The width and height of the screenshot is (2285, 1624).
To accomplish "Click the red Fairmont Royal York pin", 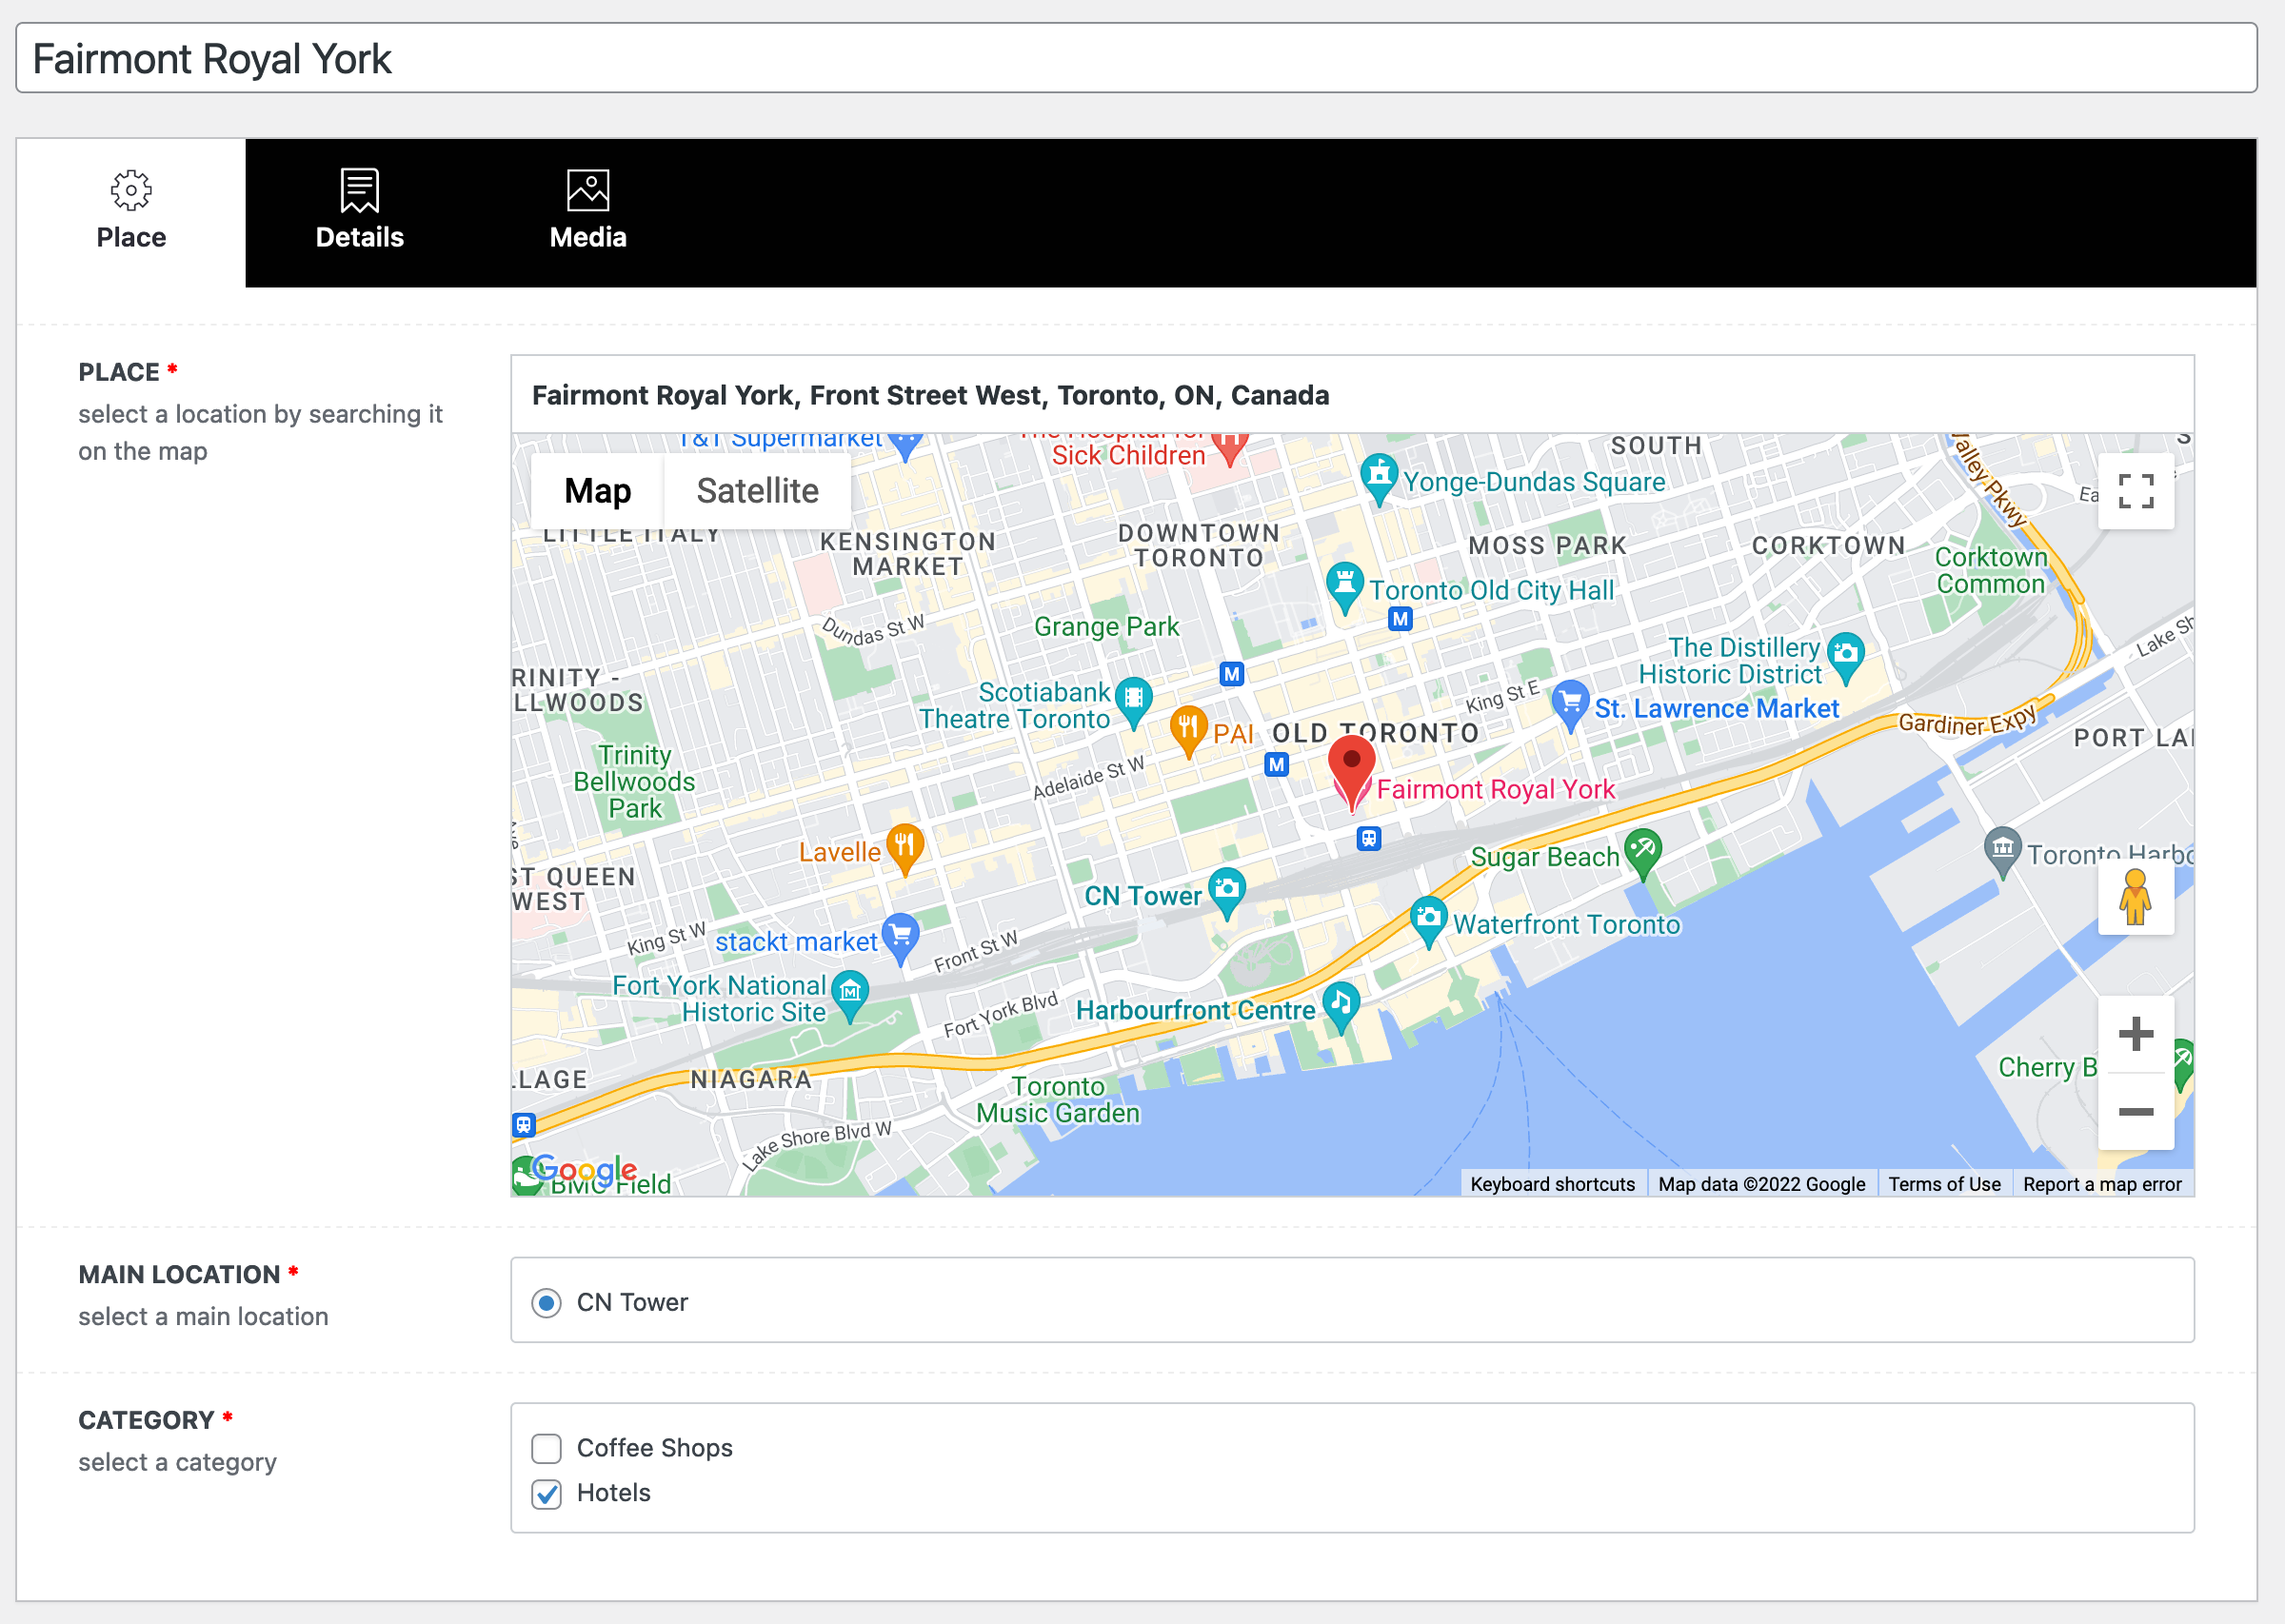I will click(x=1351, y=770).
